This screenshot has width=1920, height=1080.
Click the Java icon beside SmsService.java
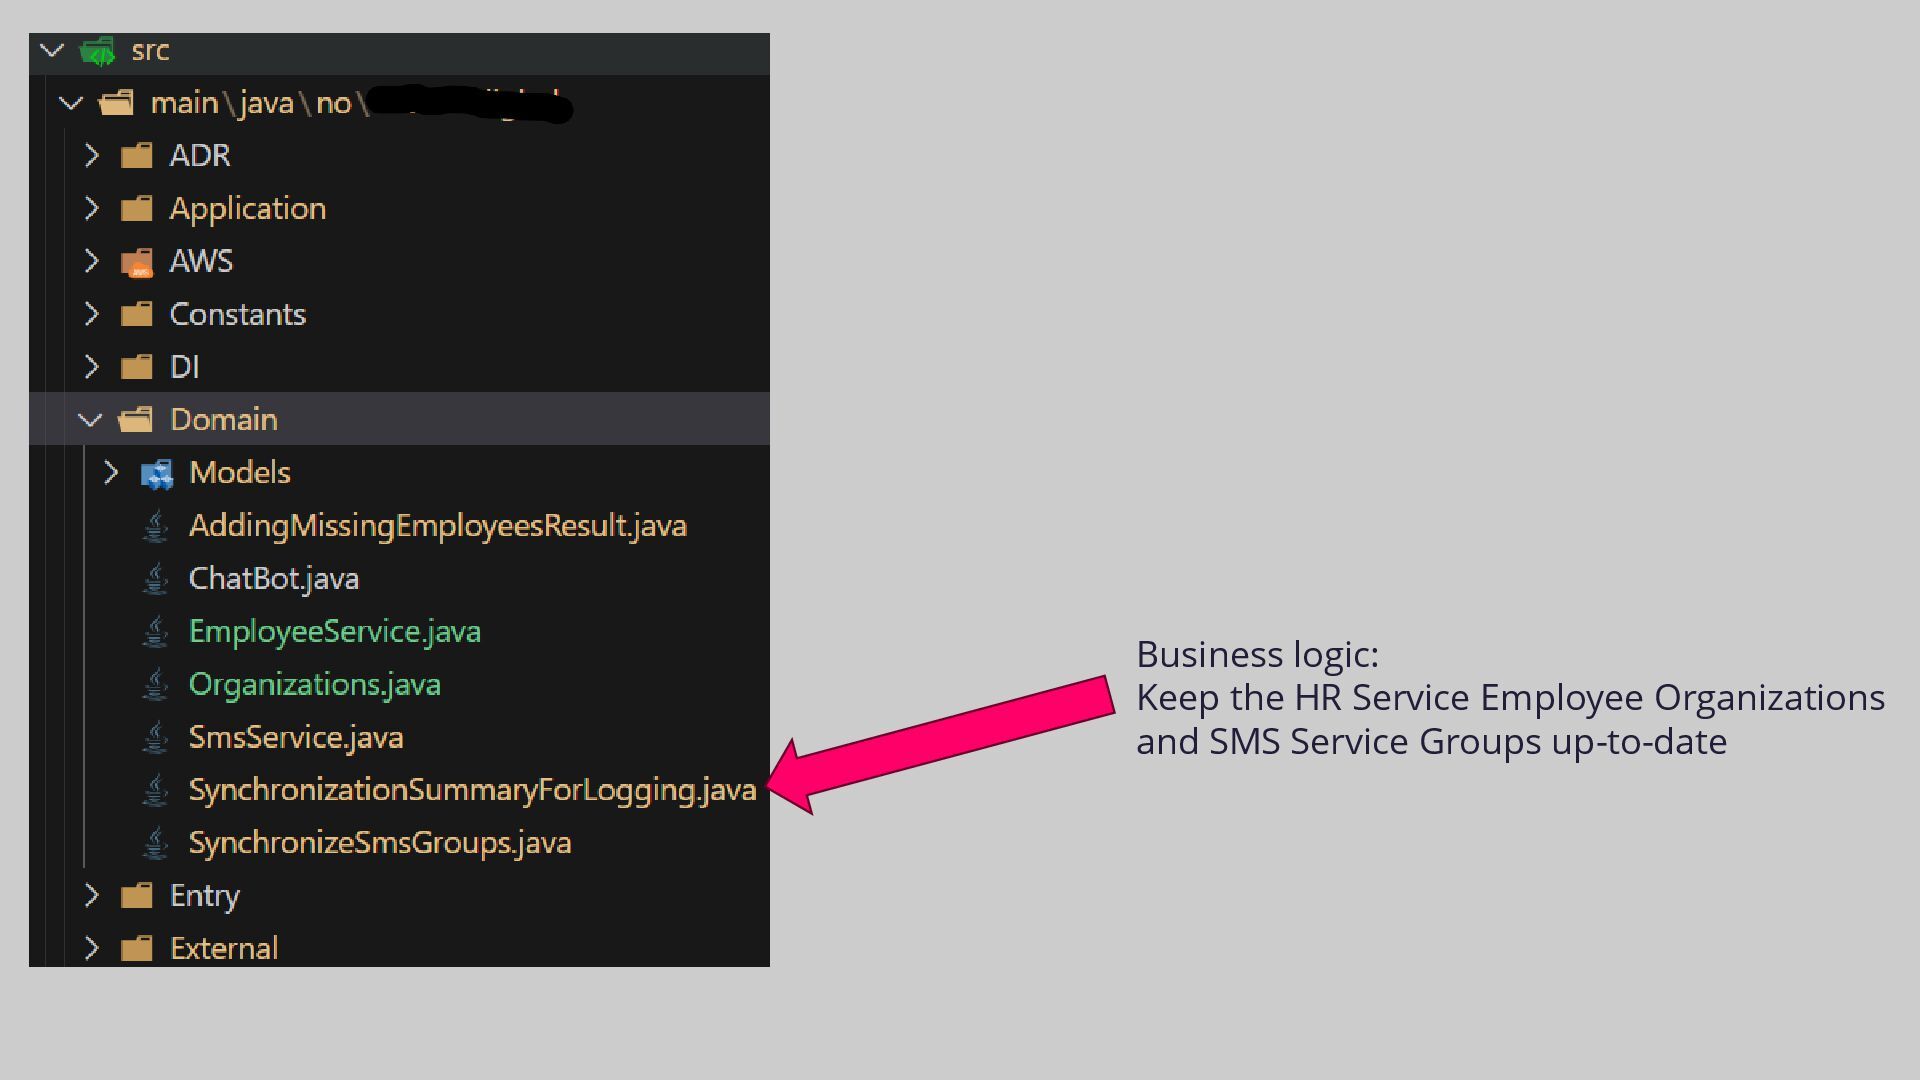[x=155, y=738]
